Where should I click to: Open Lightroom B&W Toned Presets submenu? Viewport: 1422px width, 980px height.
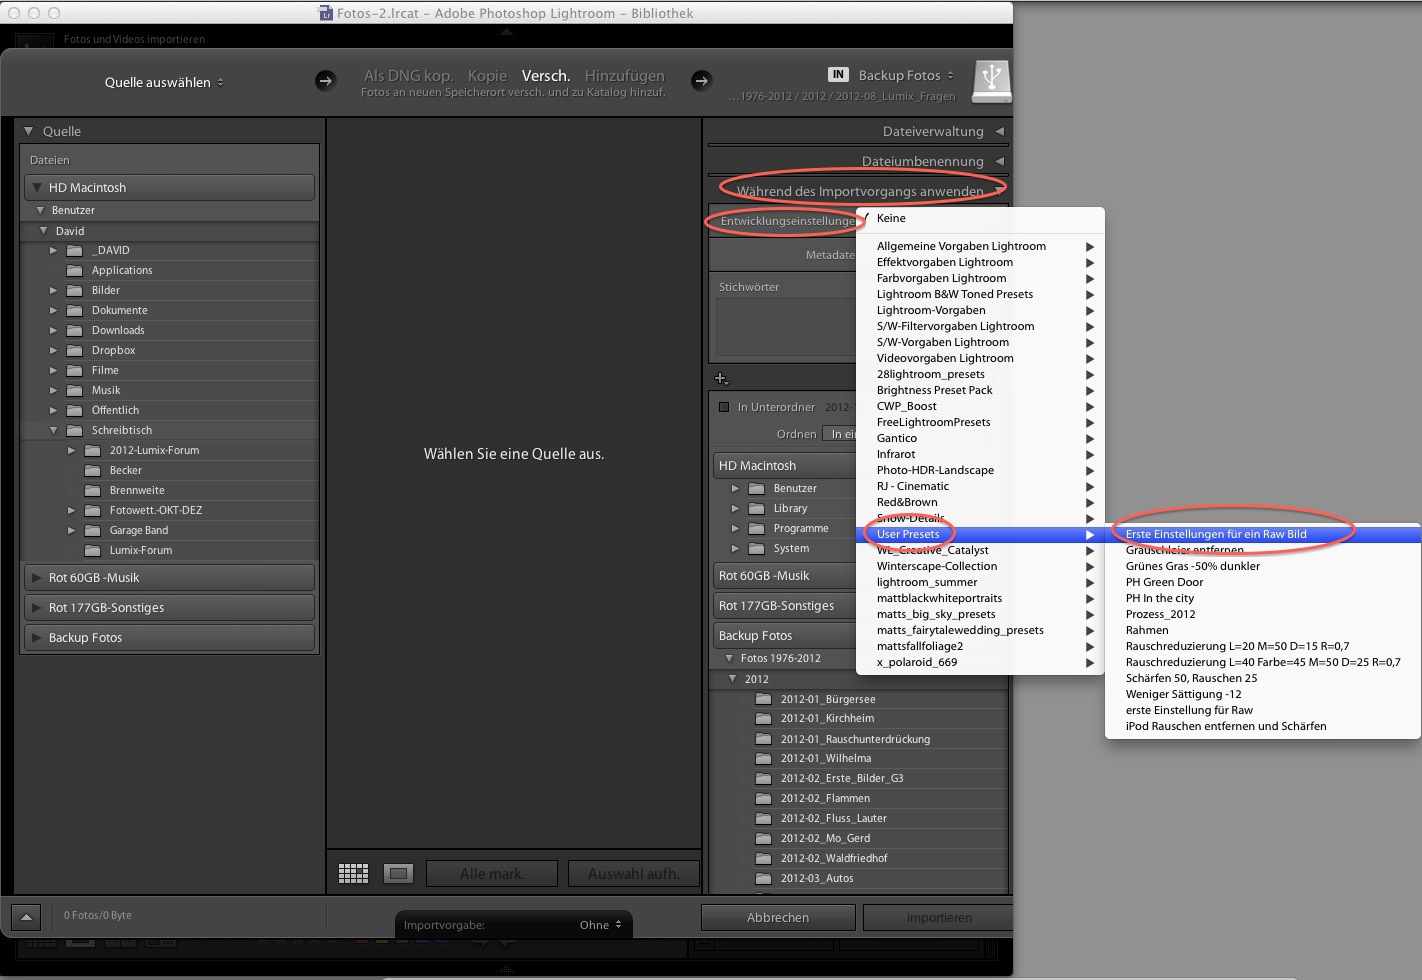(x=980, y=294)
